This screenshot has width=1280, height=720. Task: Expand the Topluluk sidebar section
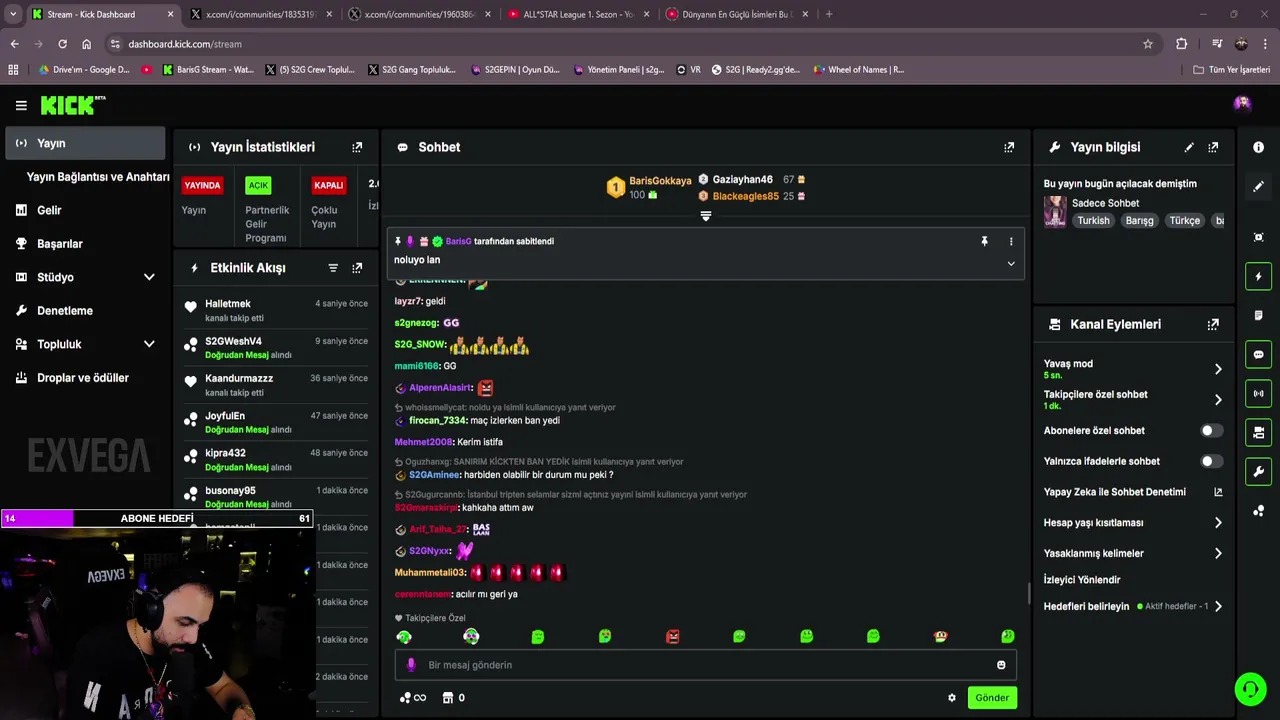point(149,344)
